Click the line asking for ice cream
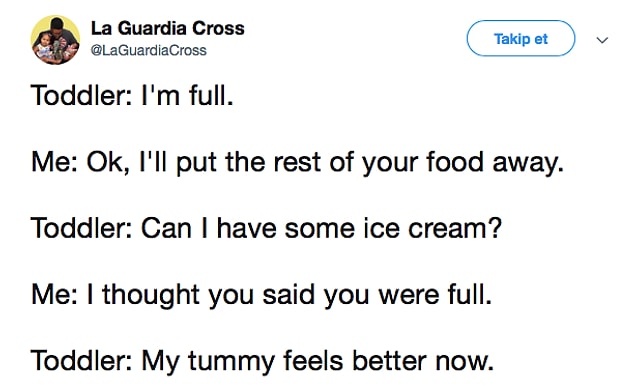This screenshot has width=635, height=387. point(266,228)
